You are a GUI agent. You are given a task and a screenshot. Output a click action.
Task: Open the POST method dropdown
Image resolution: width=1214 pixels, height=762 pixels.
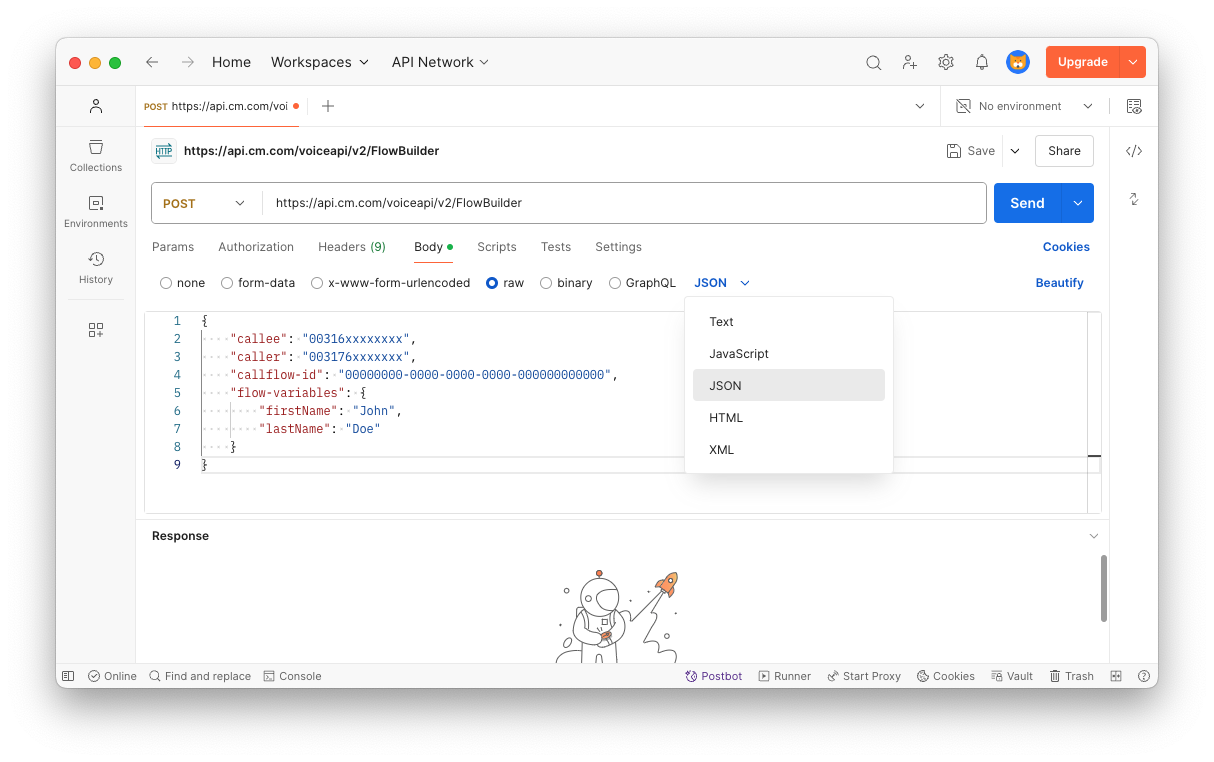[x=205, y=203]
